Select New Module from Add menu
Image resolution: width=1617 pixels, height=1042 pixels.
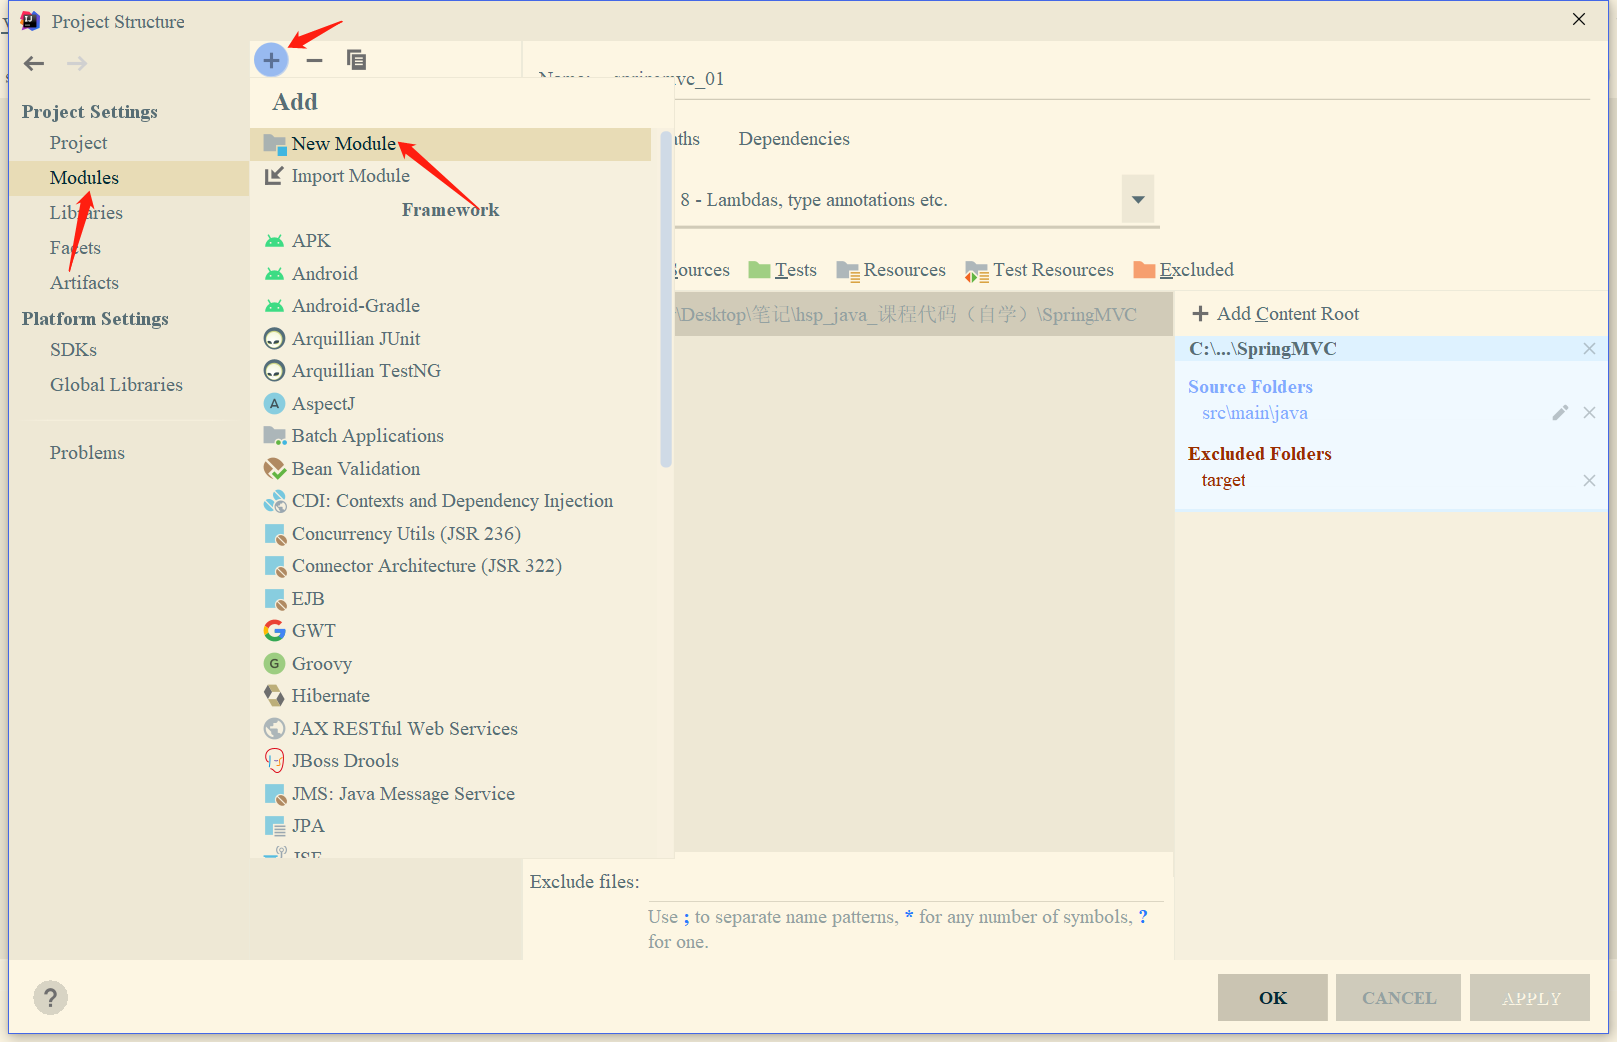[x=450, y=144]
